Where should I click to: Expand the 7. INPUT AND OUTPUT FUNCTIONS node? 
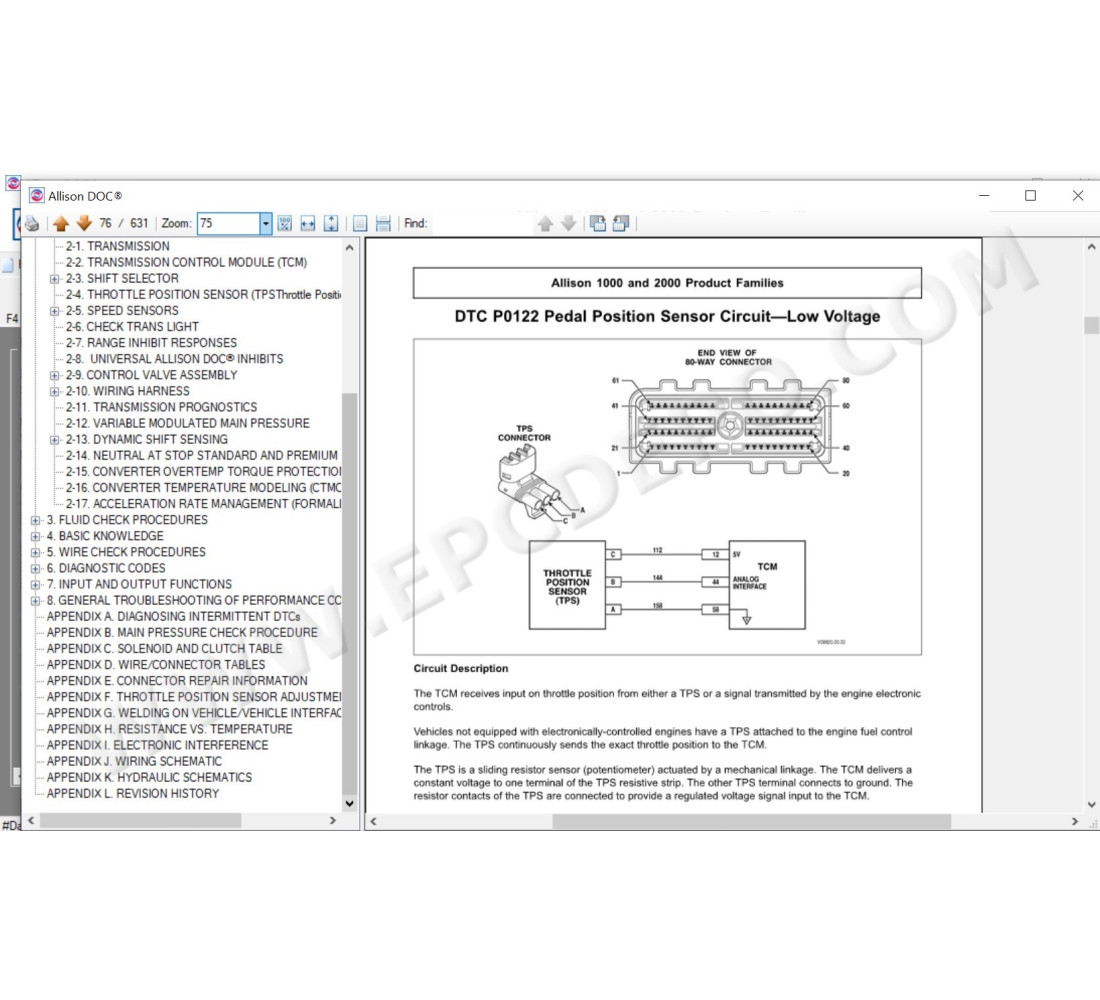(x=36, y=585)
